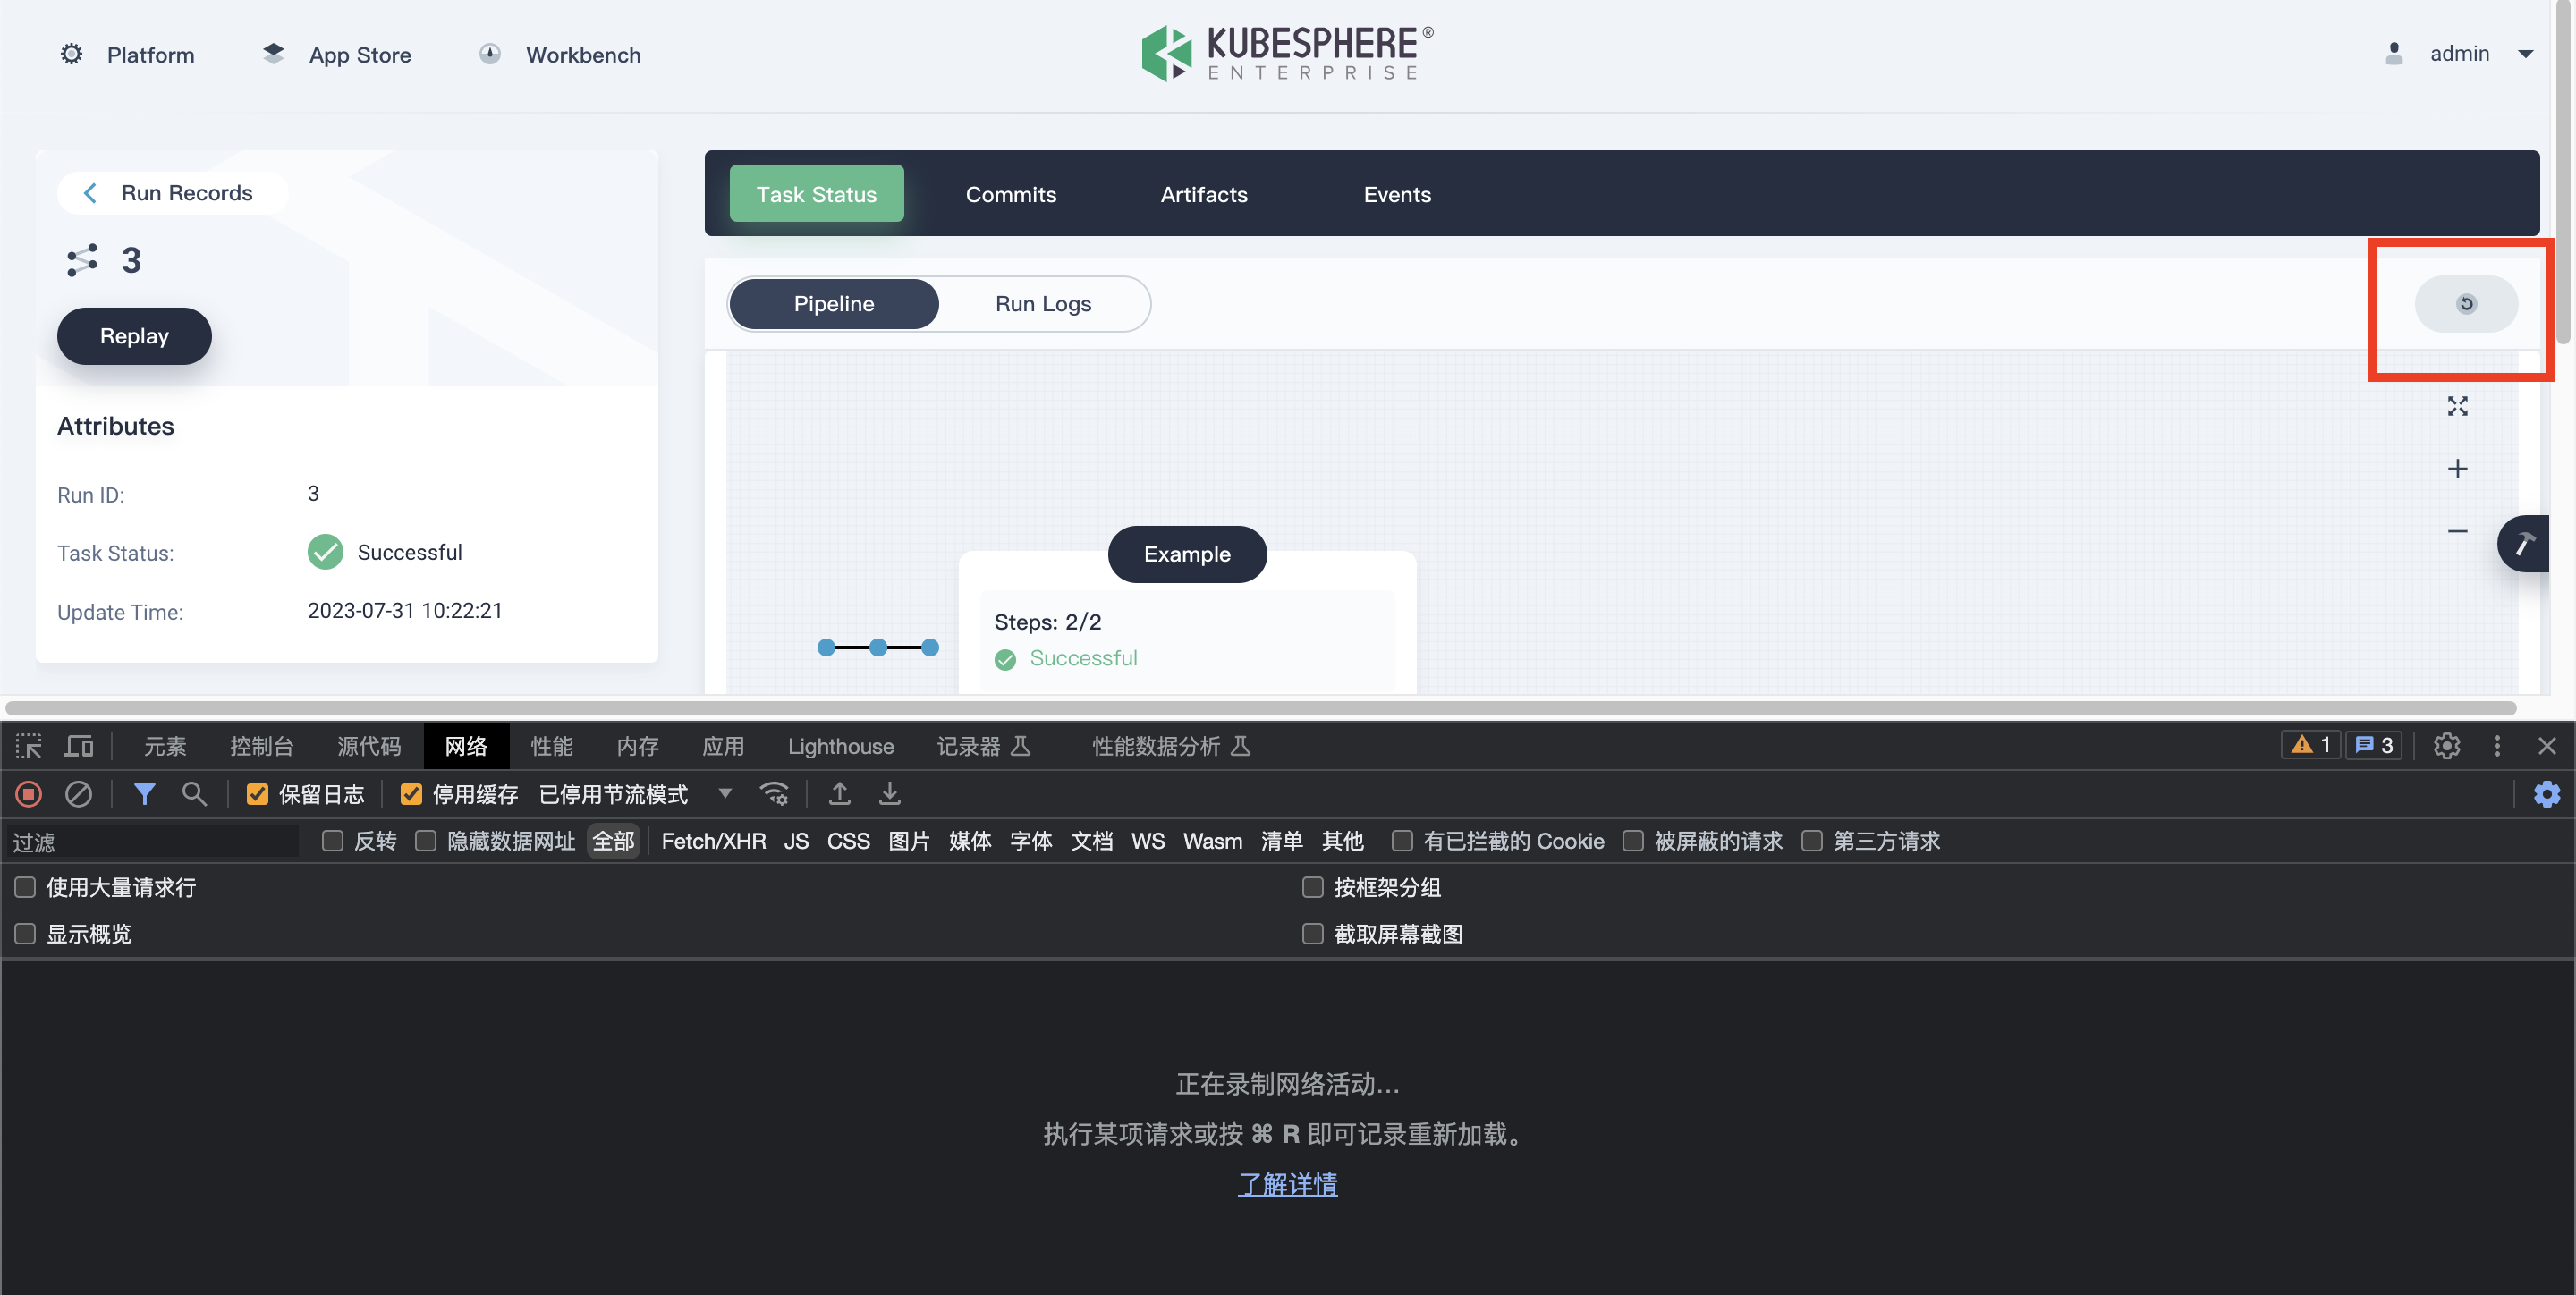Viewport: 2576px width, 1295px height.
Task: Expand the admin account dropdown
Action: click(2527, 54)
